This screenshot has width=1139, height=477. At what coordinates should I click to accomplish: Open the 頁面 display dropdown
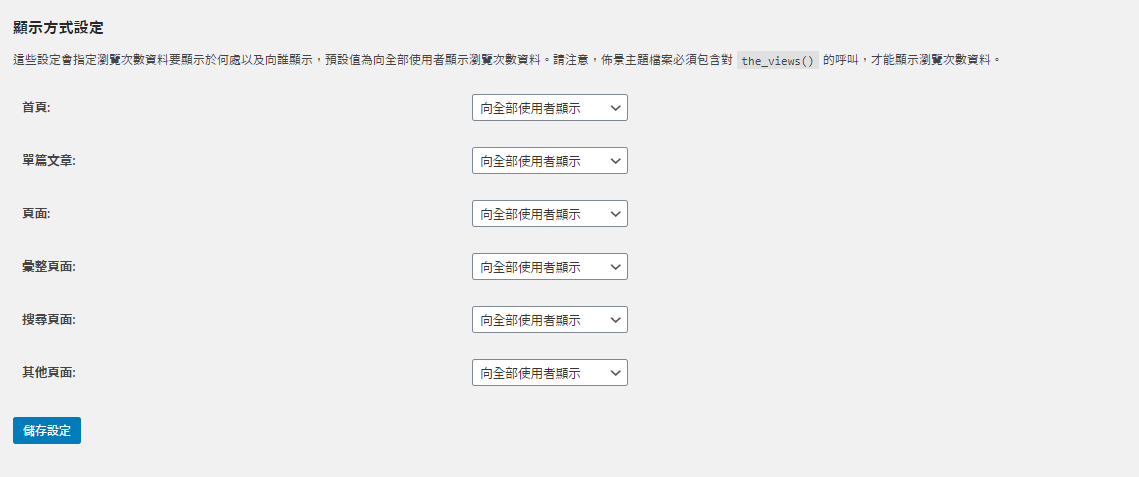tap(549, 214)
